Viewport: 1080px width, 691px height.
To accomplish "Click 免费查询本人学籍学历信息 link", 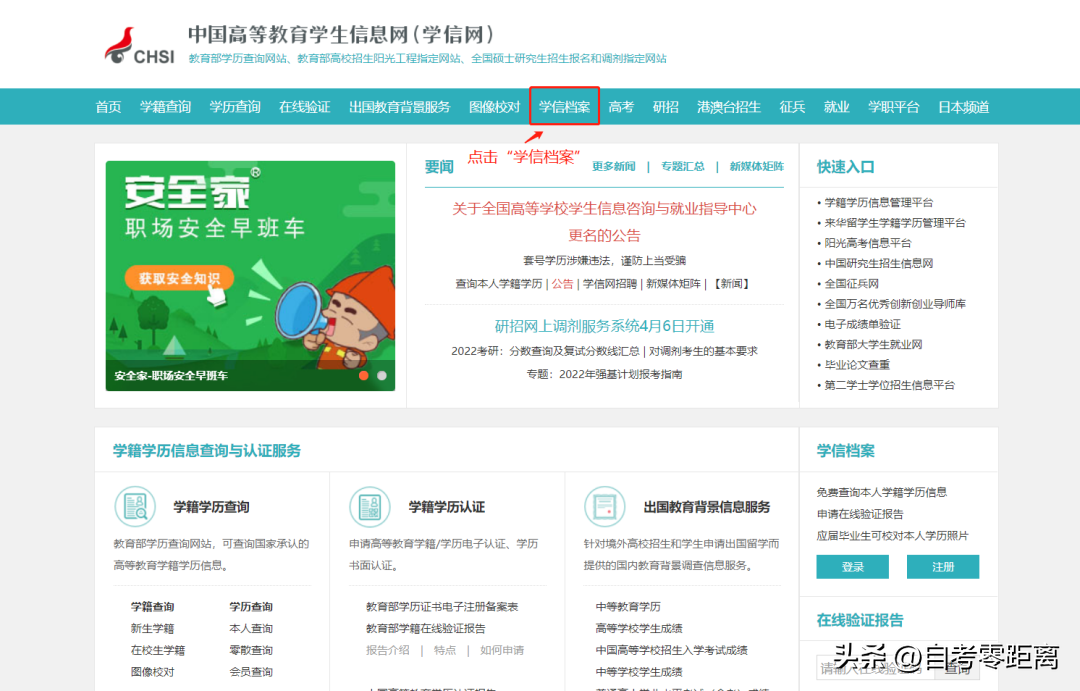I will coord(881,492).
